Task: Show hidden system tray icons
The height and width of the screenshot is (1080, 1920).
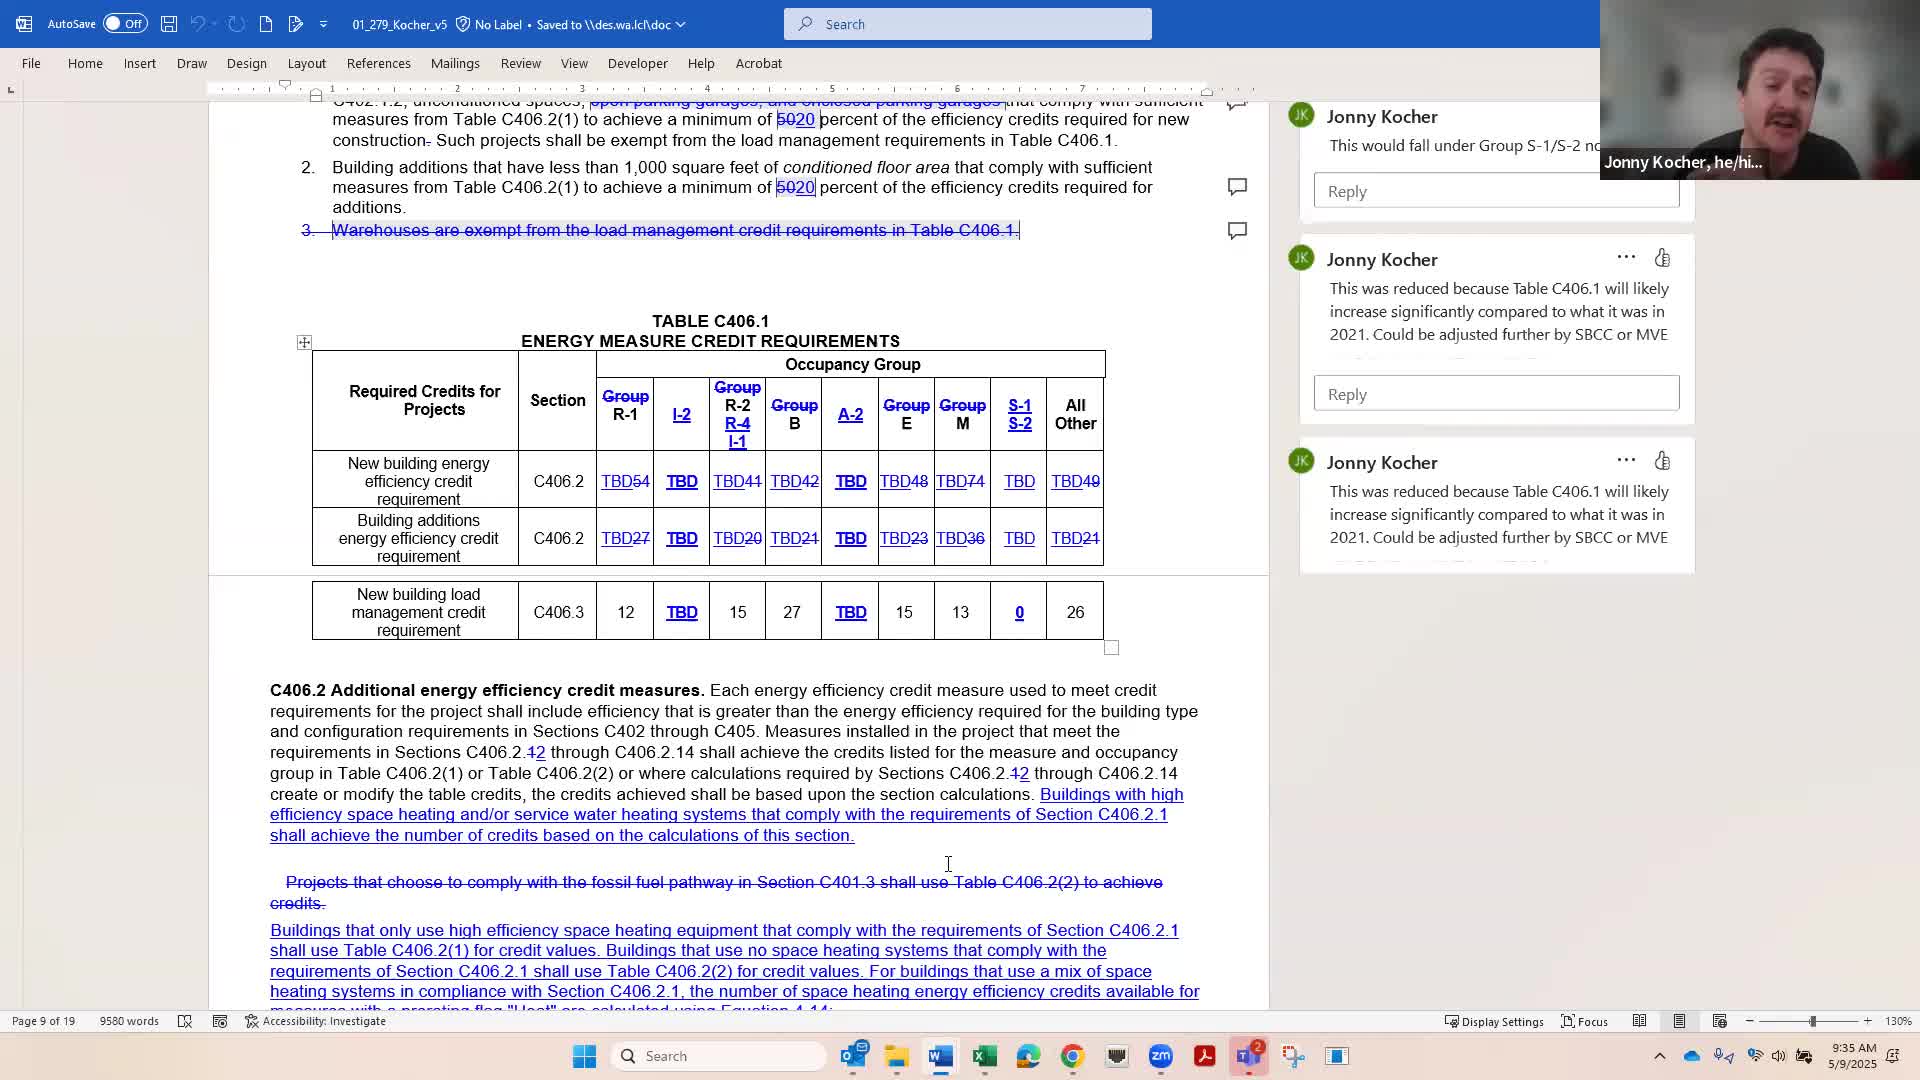Action: coord(1660,1056)
